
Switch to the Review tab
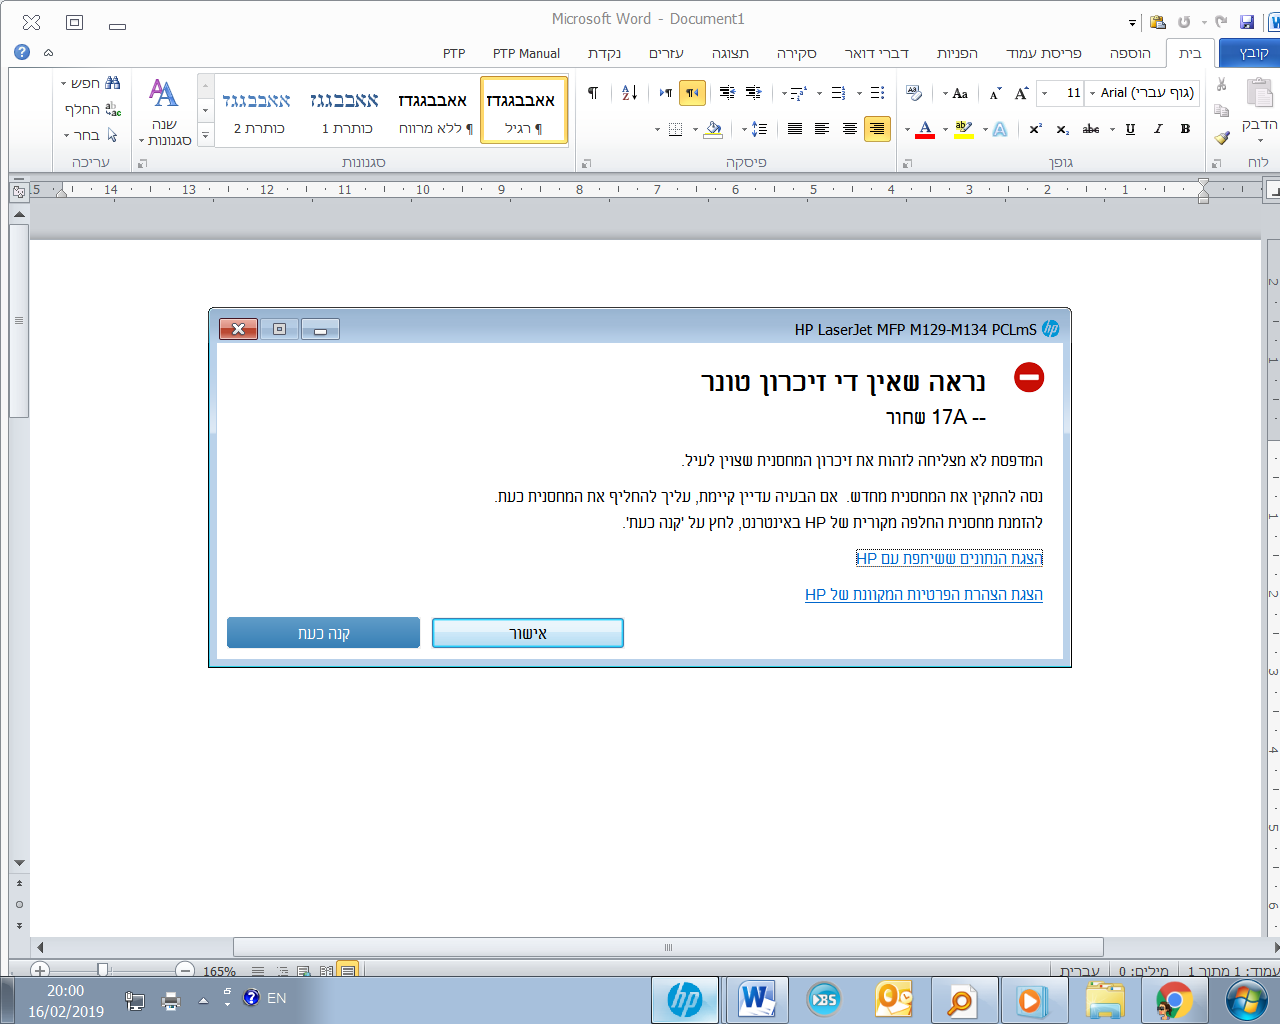(797, 53)
